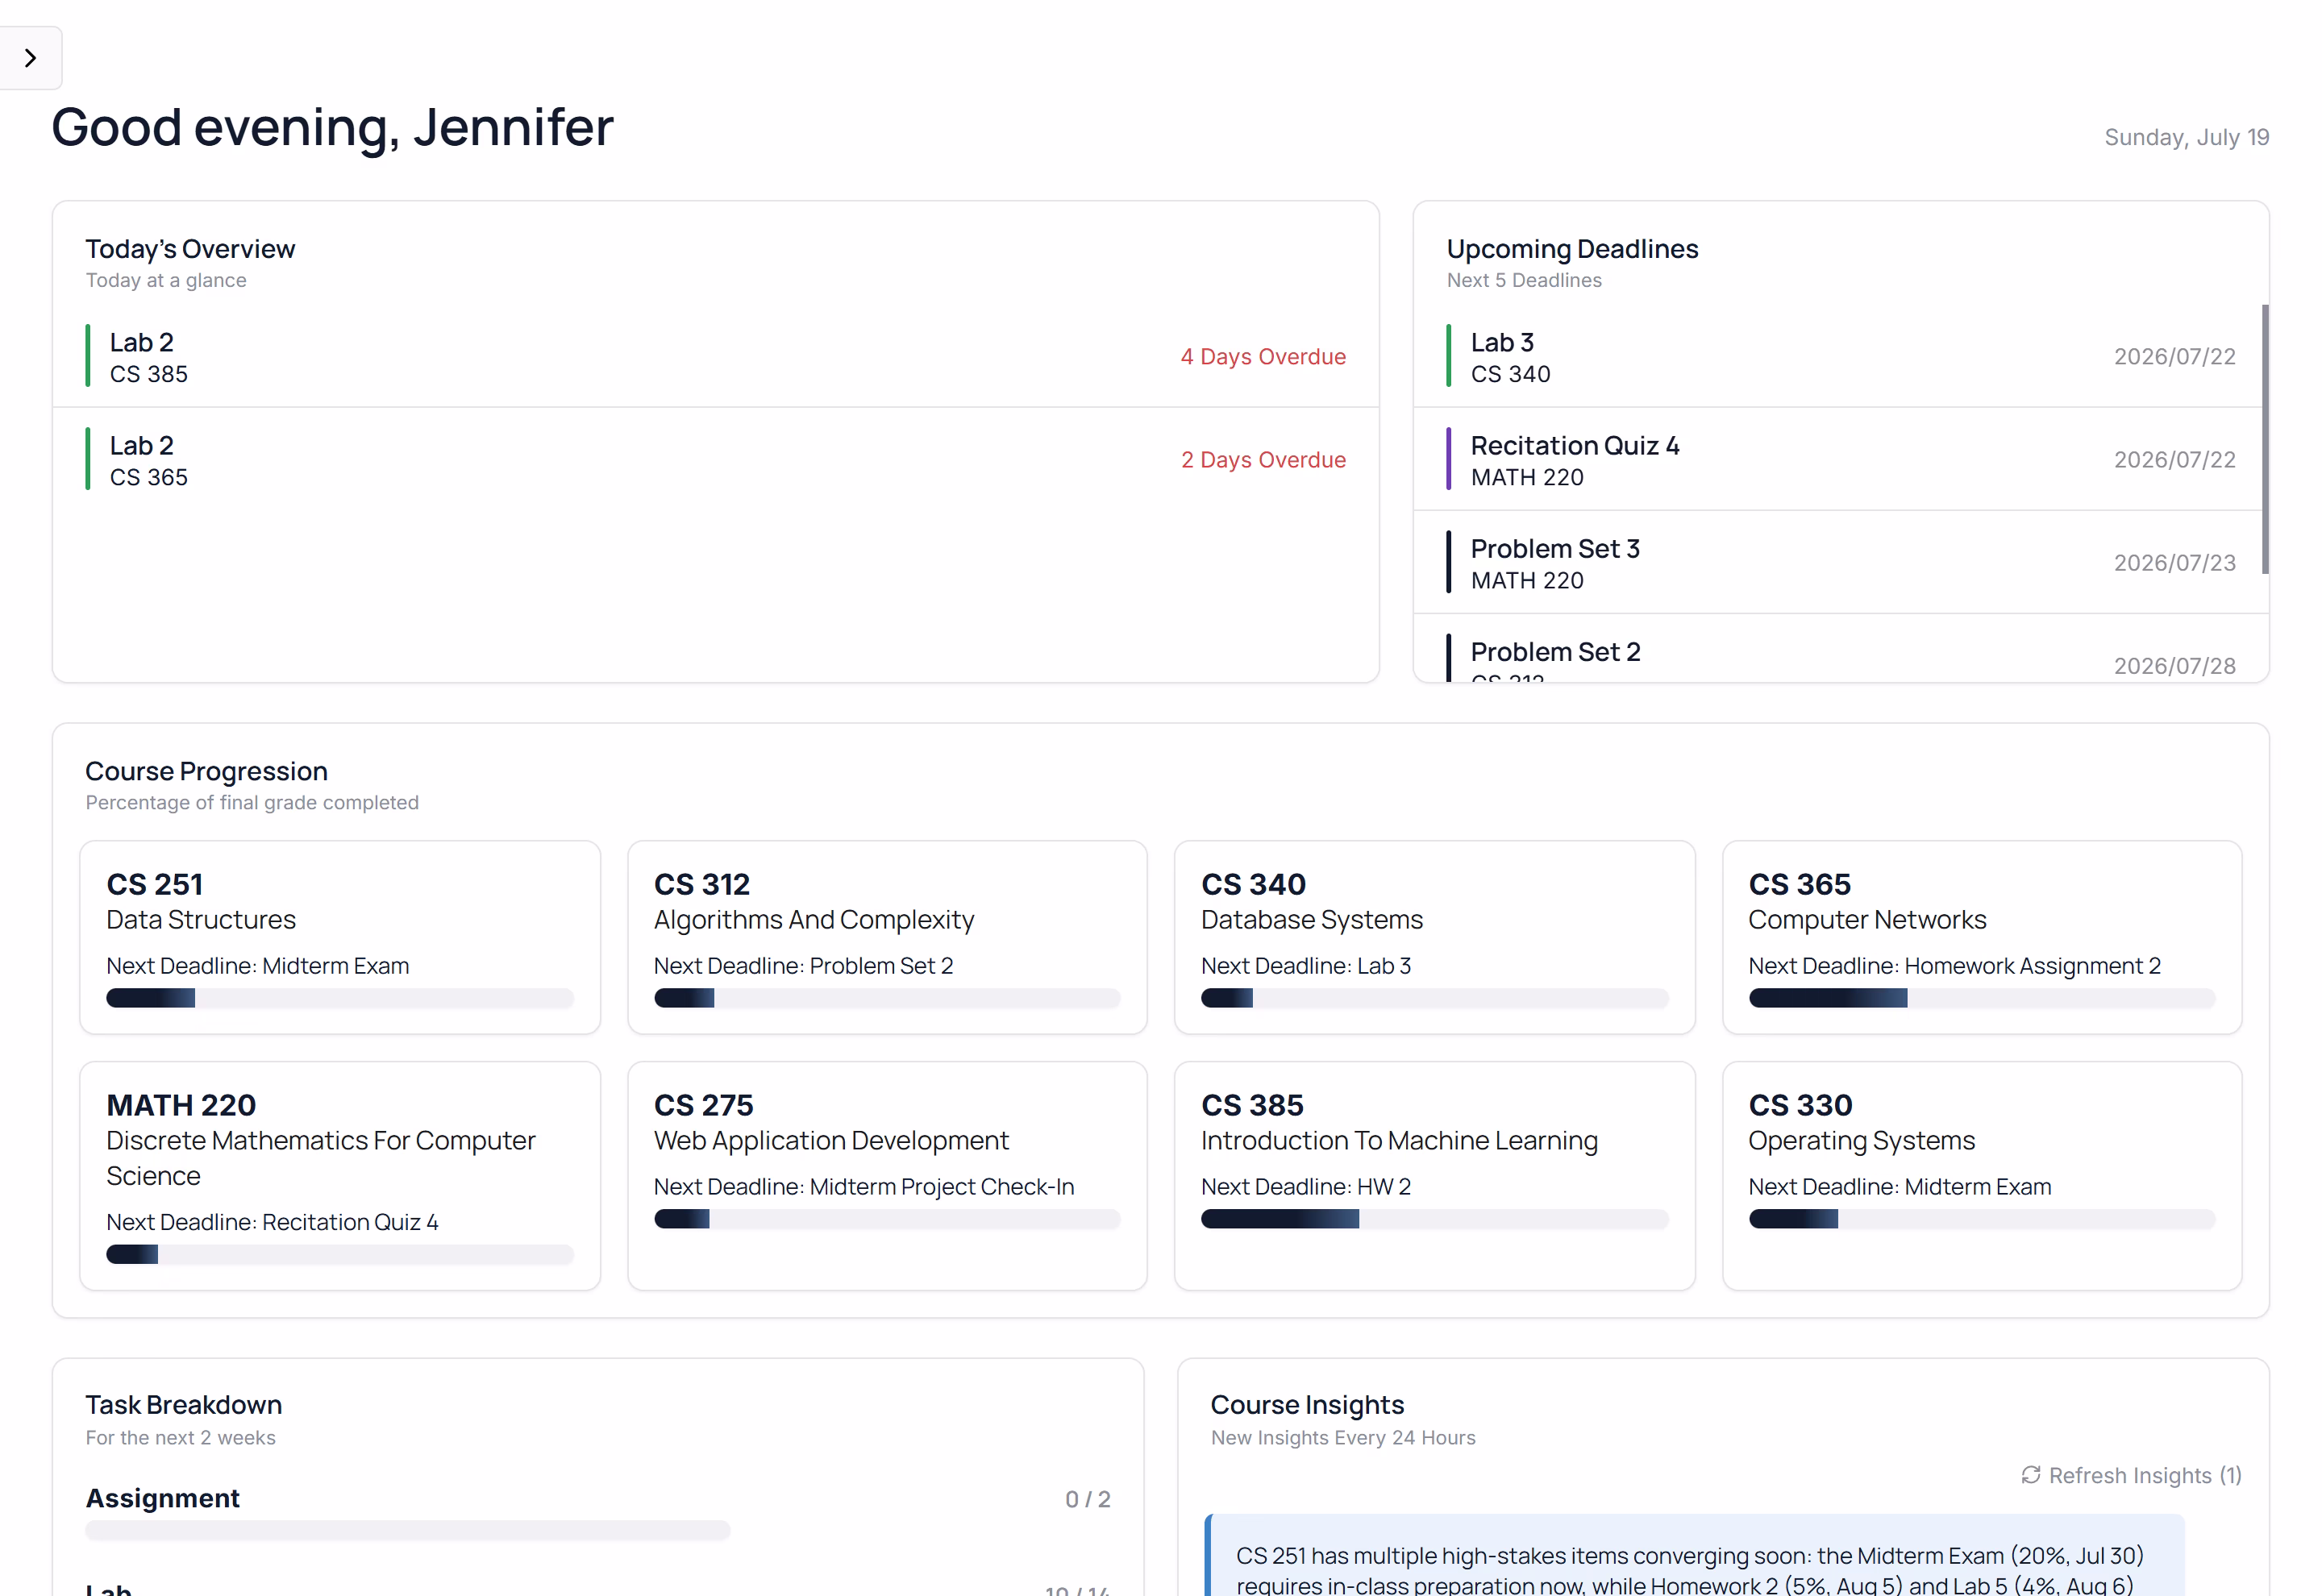Click 'Next Deadline: Homework Assignment 2' text

[1954, 965]
